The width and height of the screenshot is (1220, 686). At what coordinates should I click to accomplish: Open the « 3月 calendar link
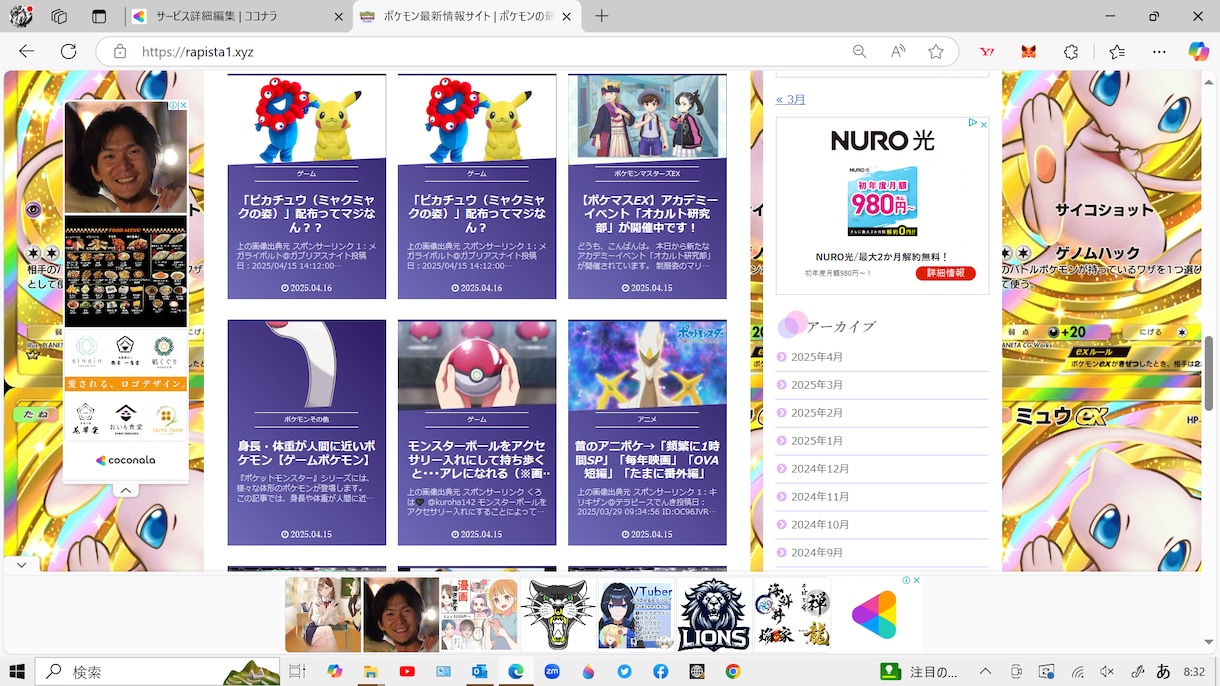791,99
